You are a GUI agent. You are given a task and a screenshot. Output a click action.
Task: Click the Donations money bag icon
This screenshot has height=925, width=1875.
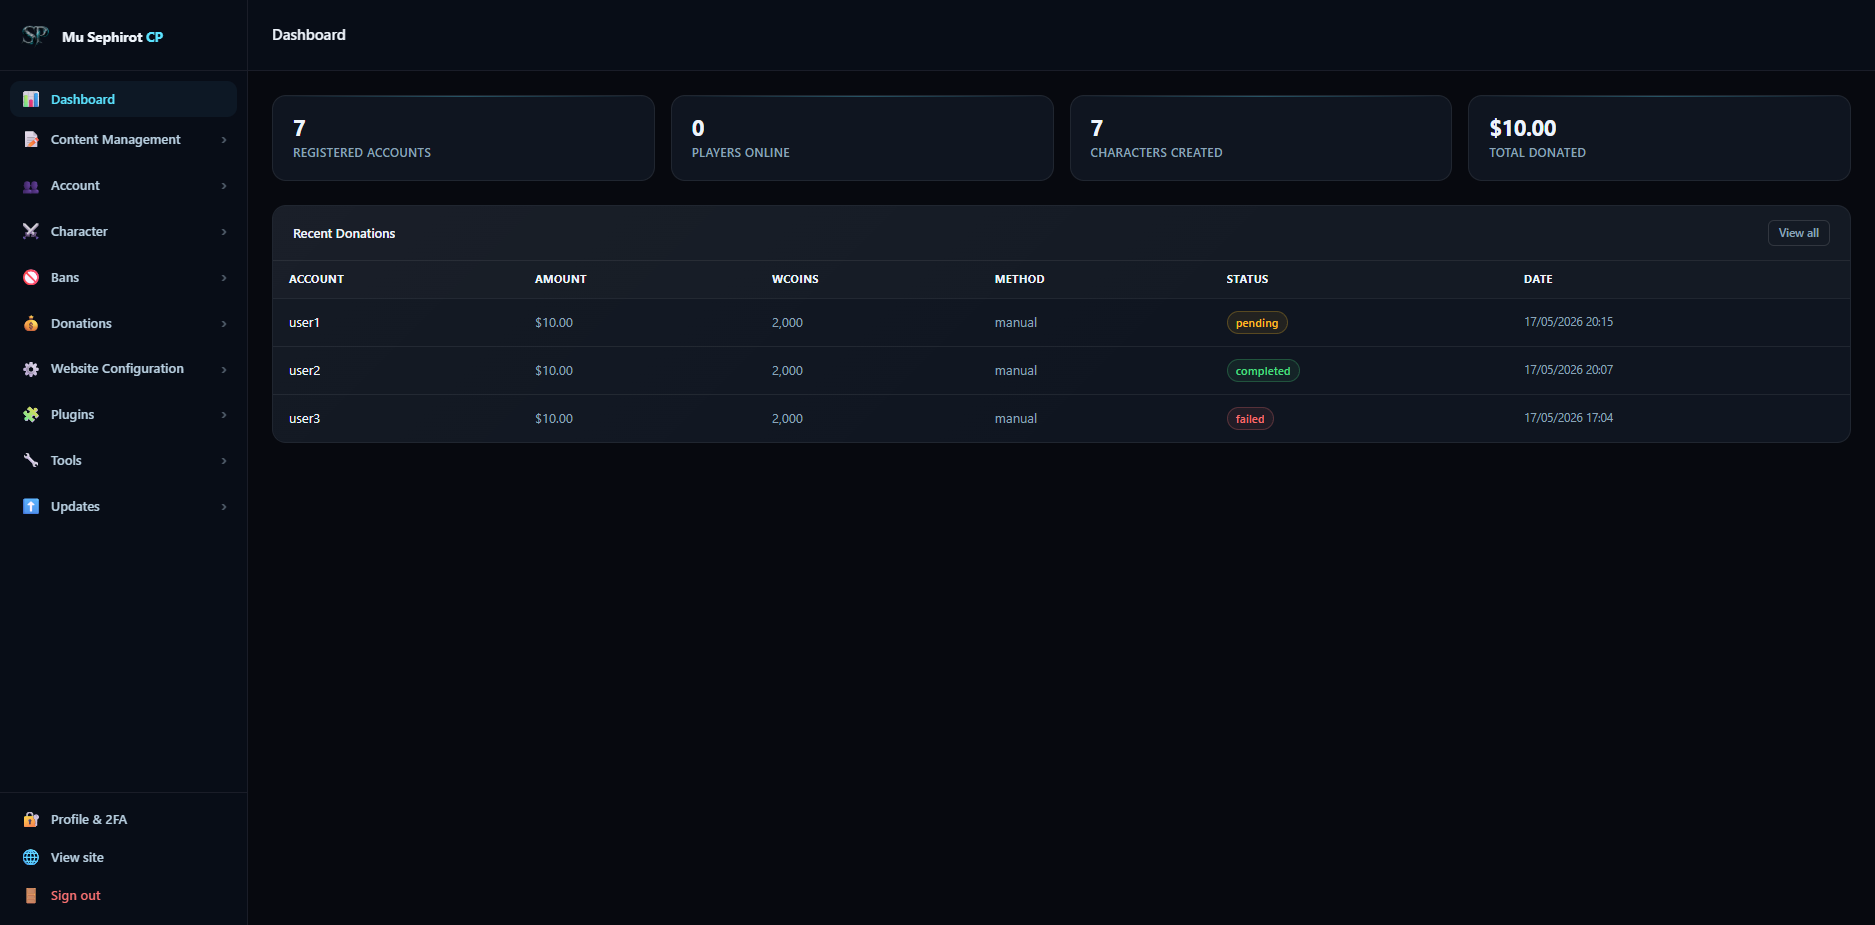[31, 323]
